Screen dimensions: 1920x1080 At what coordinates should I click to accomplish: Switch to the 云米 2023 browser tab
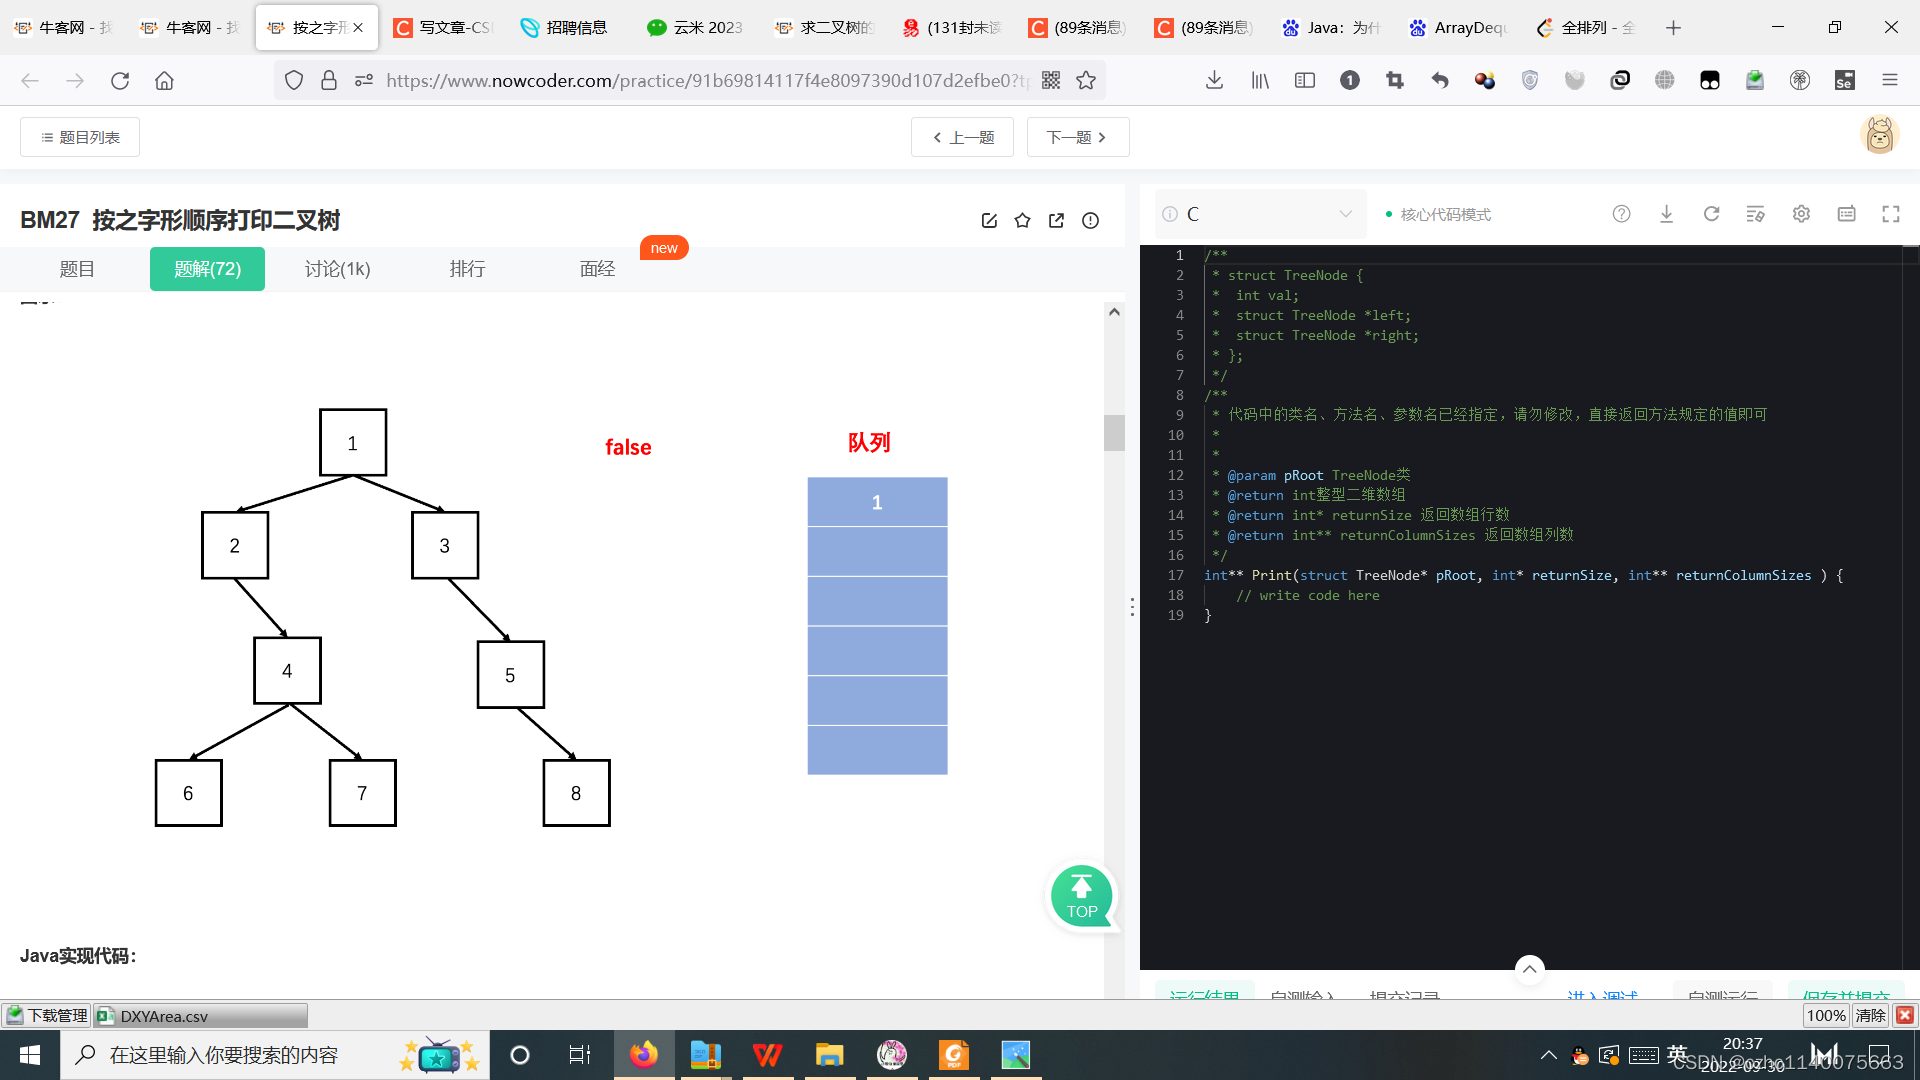[696, 28]
